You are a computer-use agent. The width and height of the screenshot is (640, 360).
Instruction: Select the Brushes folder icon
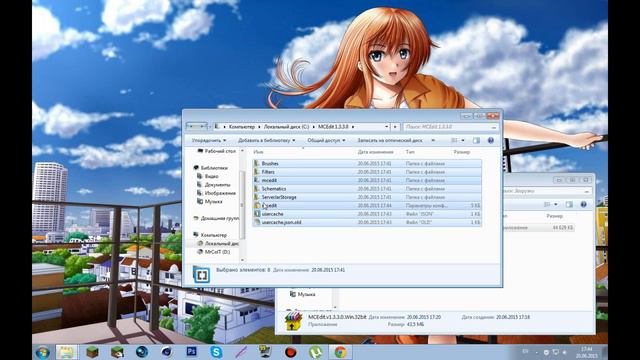click(257, 163)
